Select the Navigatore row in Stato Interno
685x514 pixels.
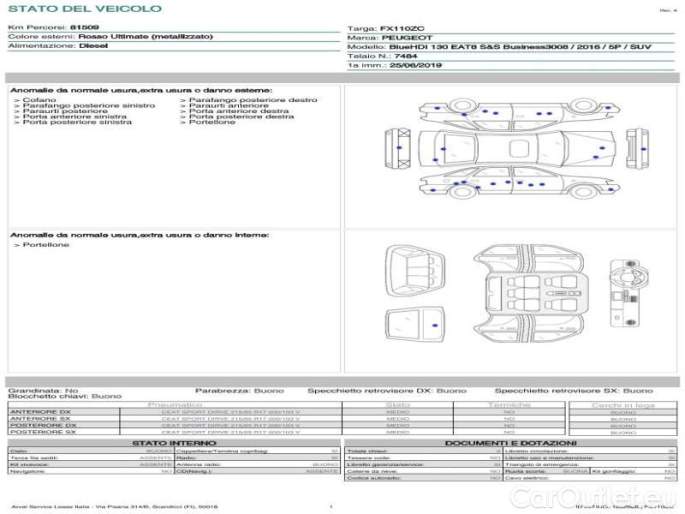coord(91,471)
